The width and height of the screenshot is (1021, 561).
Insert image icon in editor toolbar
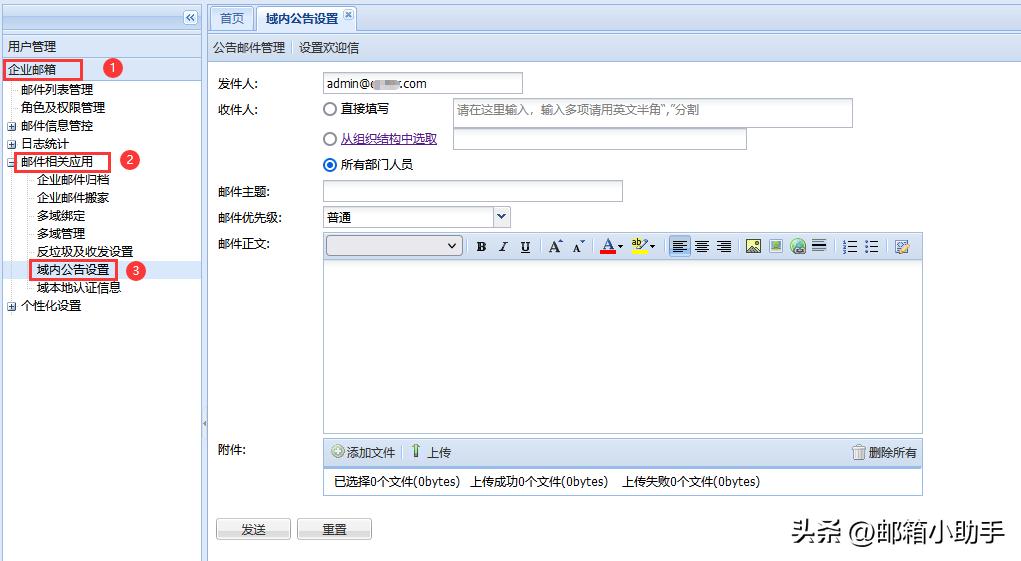(753, 247)
